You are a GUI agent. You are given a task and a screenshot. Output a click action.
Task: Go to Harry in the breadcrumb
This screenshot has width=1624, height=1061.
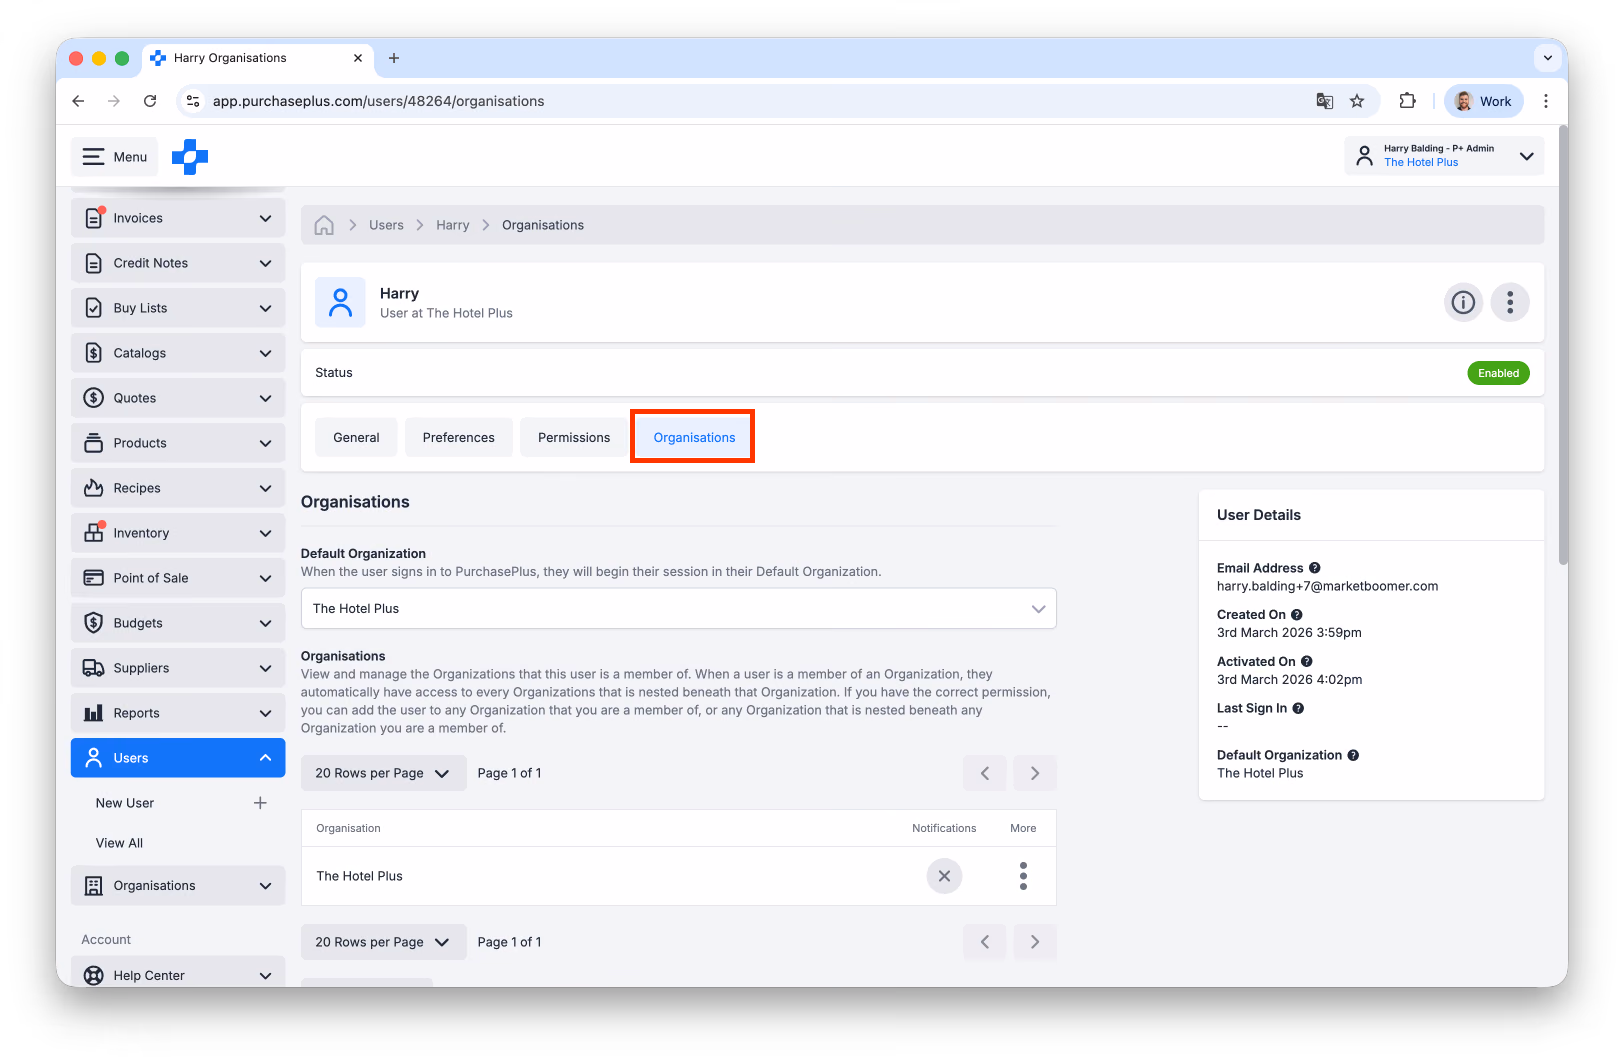point(452,225)
